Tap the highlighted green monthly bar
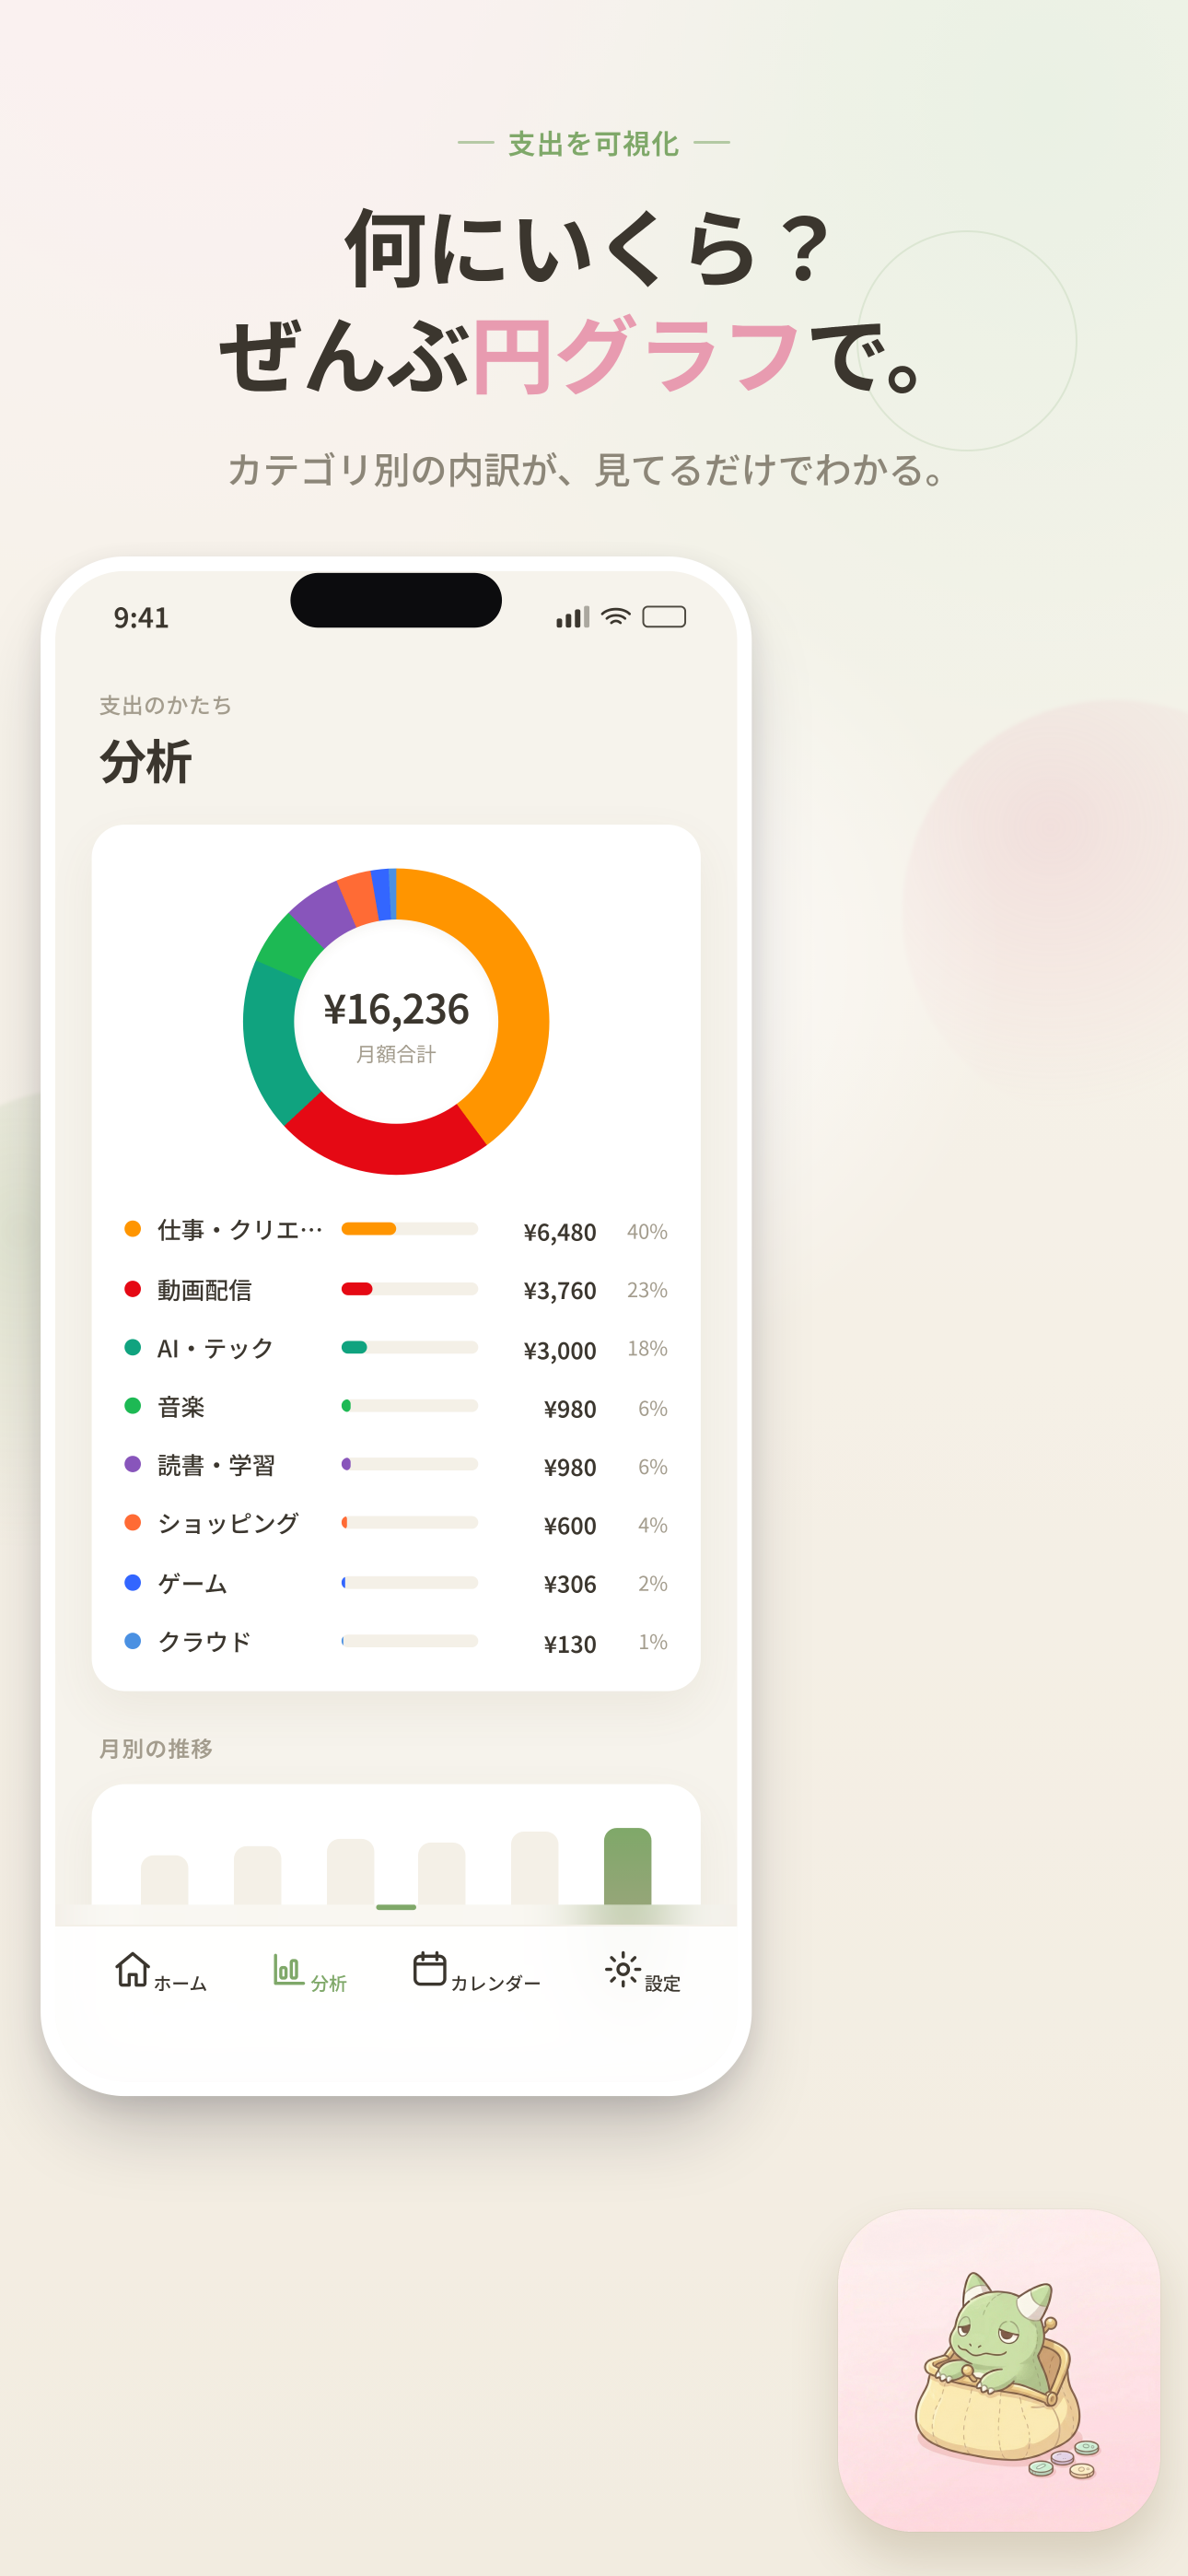The width and height of the screenshot is (1188, 2576). pos(628,1866)
